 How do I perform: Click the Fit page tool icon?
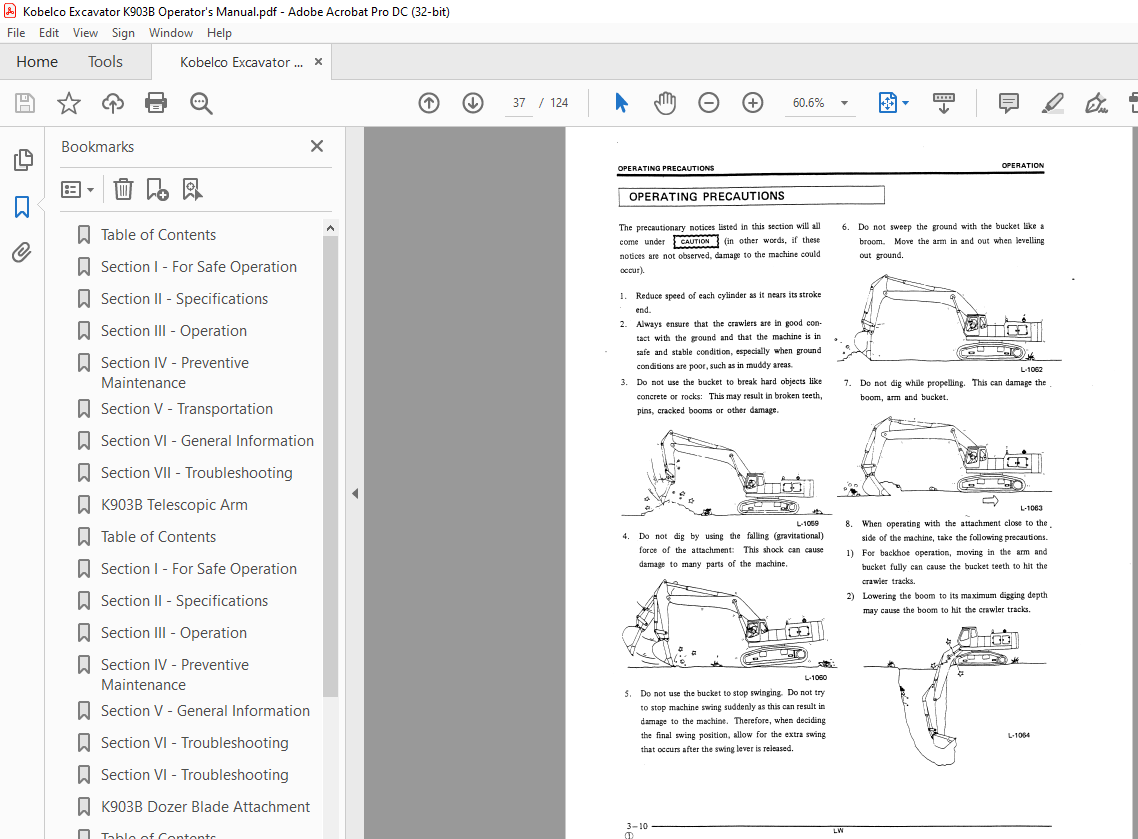coord(888,103)
